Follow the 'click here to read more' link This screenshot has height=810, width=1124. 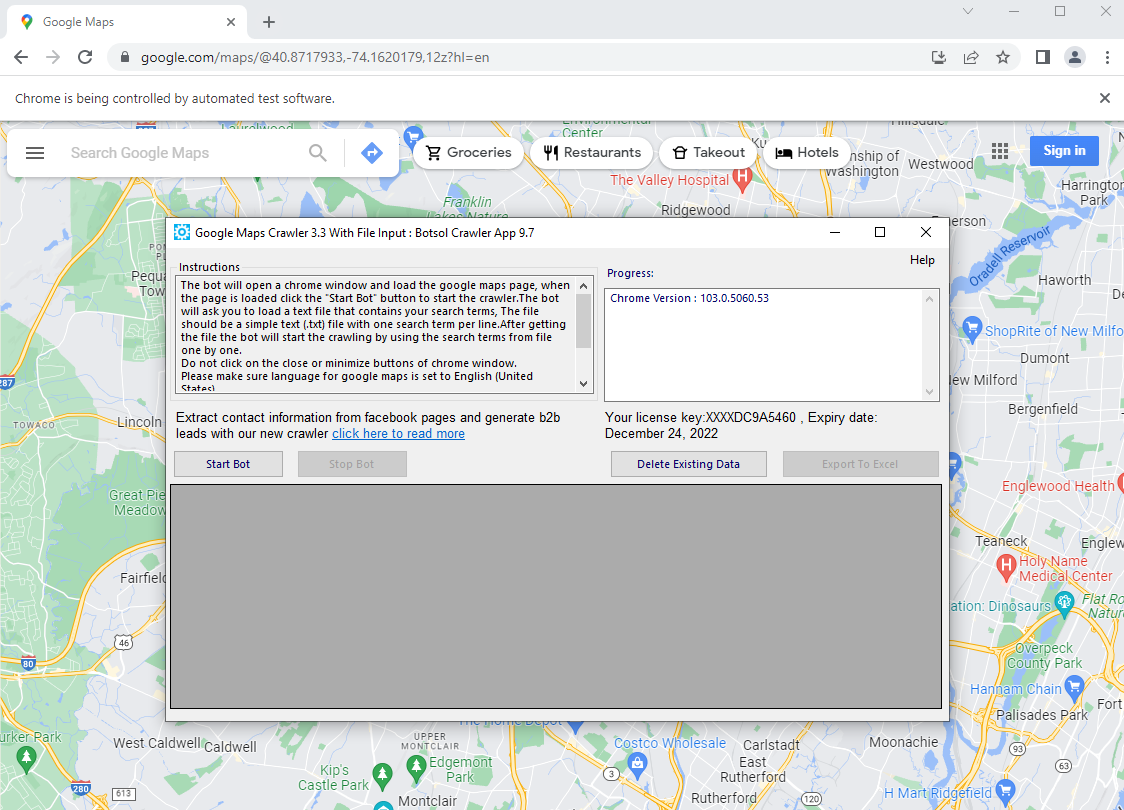click(x=398, y=434)
